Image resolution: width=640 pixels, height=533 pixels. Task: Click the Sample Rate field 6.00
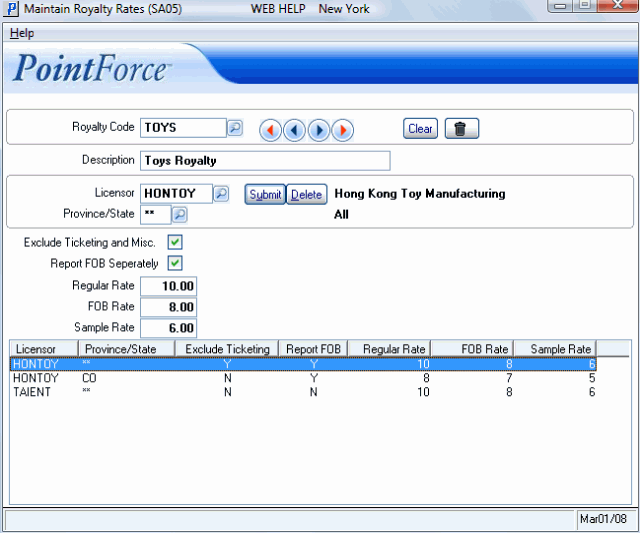pyautogui.click(x=169, y=328)
